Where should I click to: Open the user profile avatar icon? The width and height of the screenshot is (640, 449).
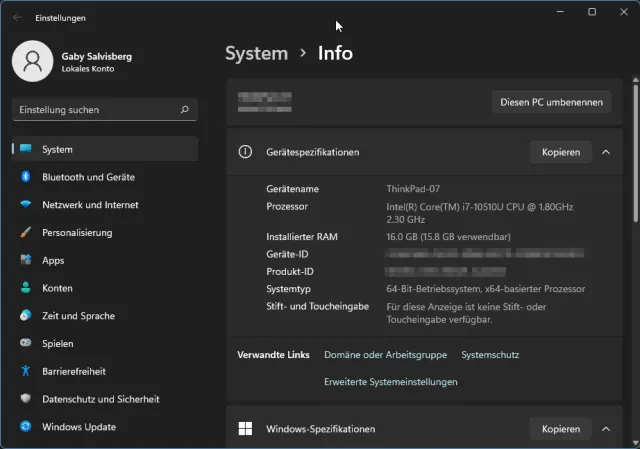[32, 61]
